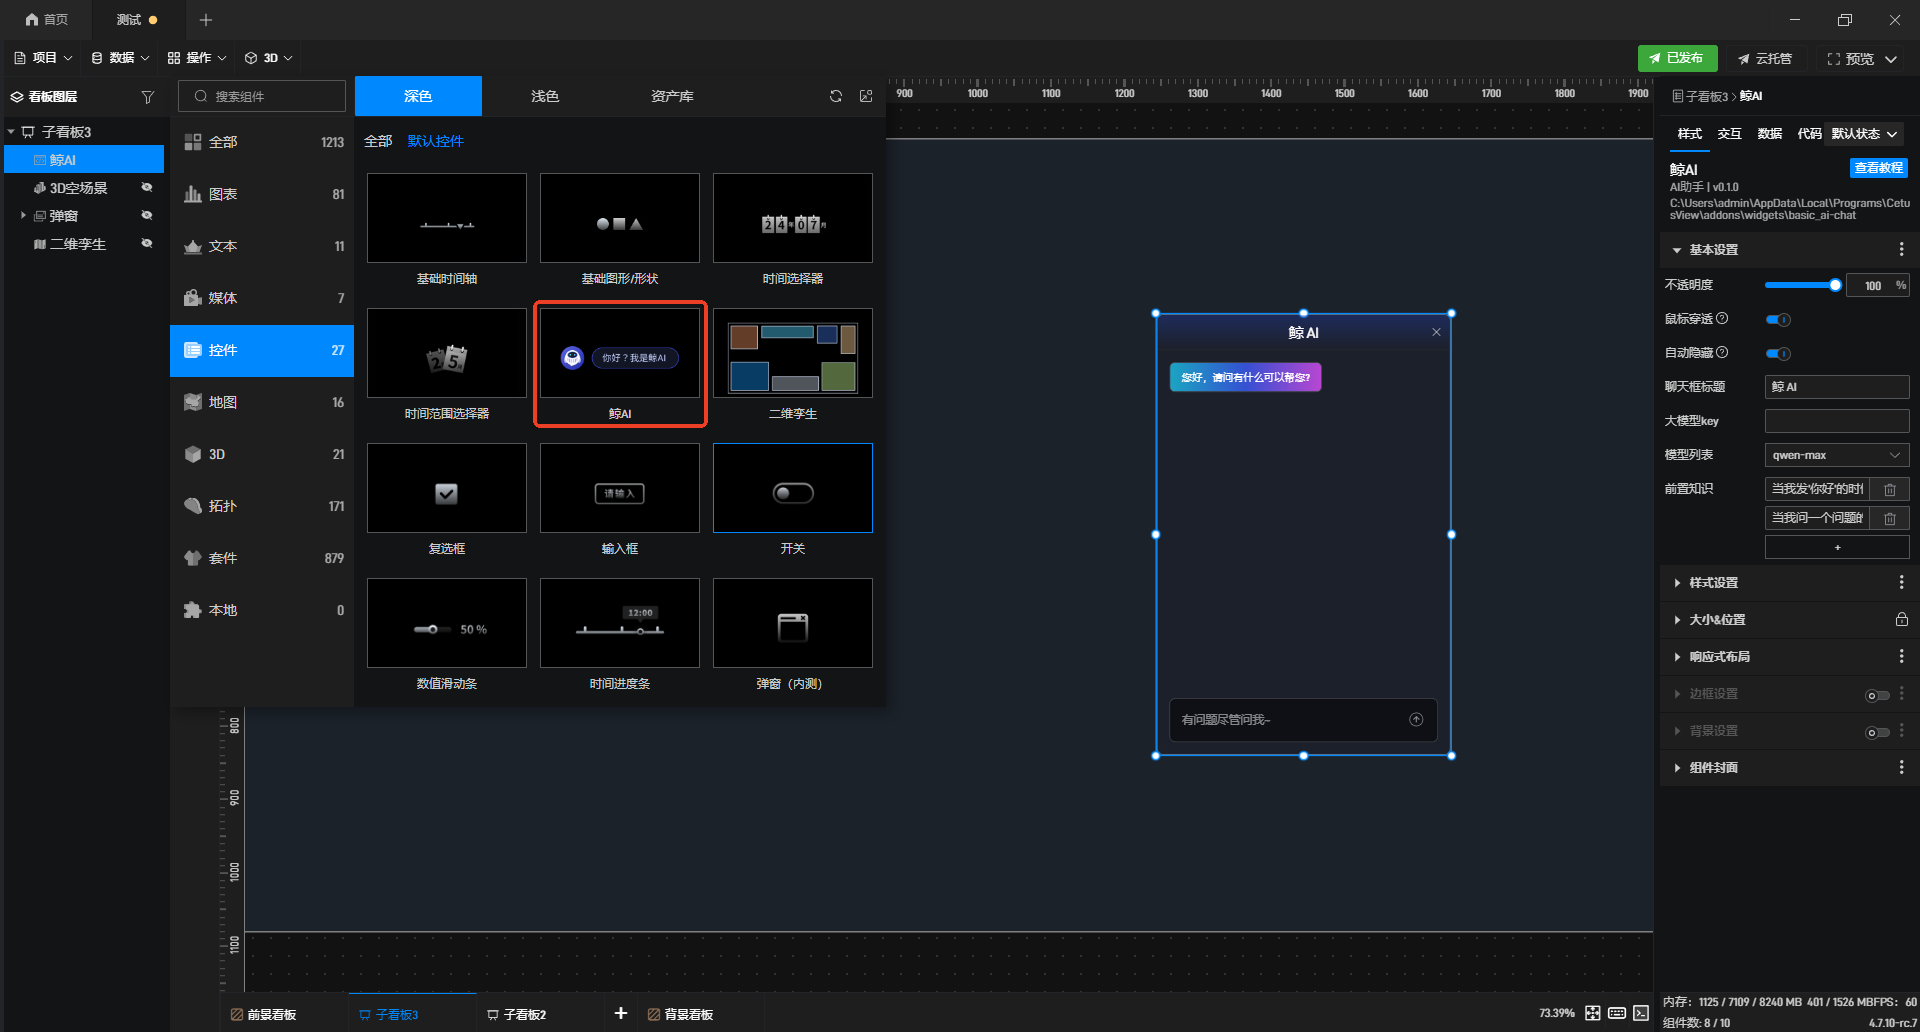This screenshot has height=1032, width=1920.
Task: Open the 套件 kit category
Action: (x=262, y=558)
